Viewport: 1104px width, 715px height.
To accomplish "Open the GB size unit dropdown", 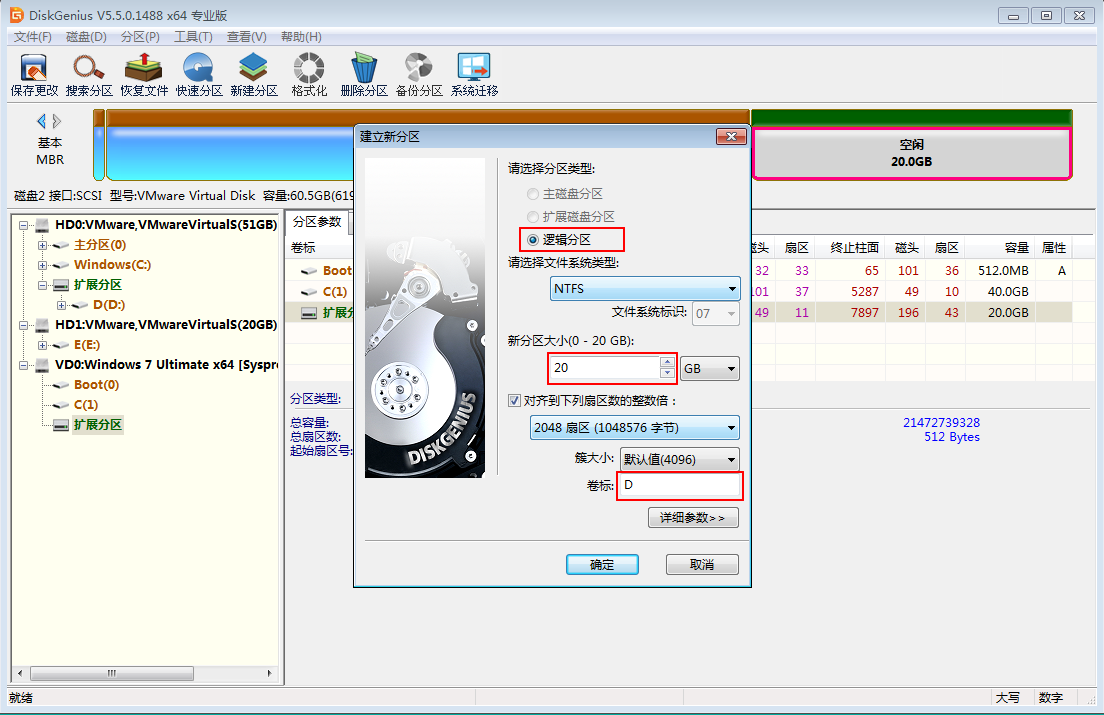I will [710, 369].
